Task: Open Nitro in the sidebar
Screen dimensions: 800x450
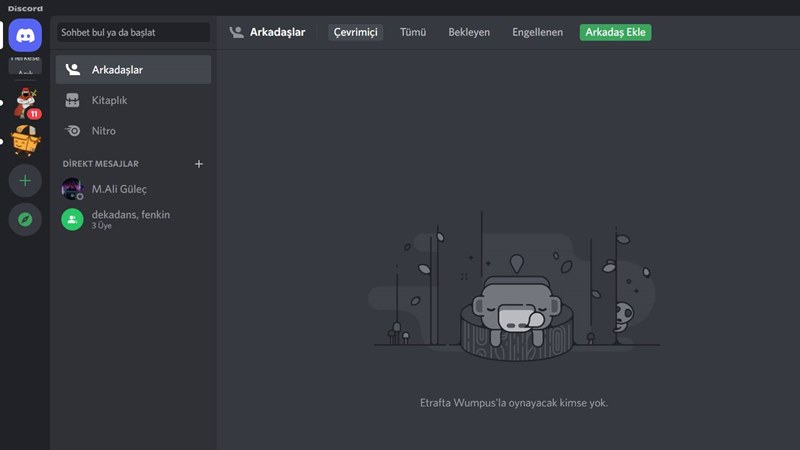Action: [x=133, y=131]
